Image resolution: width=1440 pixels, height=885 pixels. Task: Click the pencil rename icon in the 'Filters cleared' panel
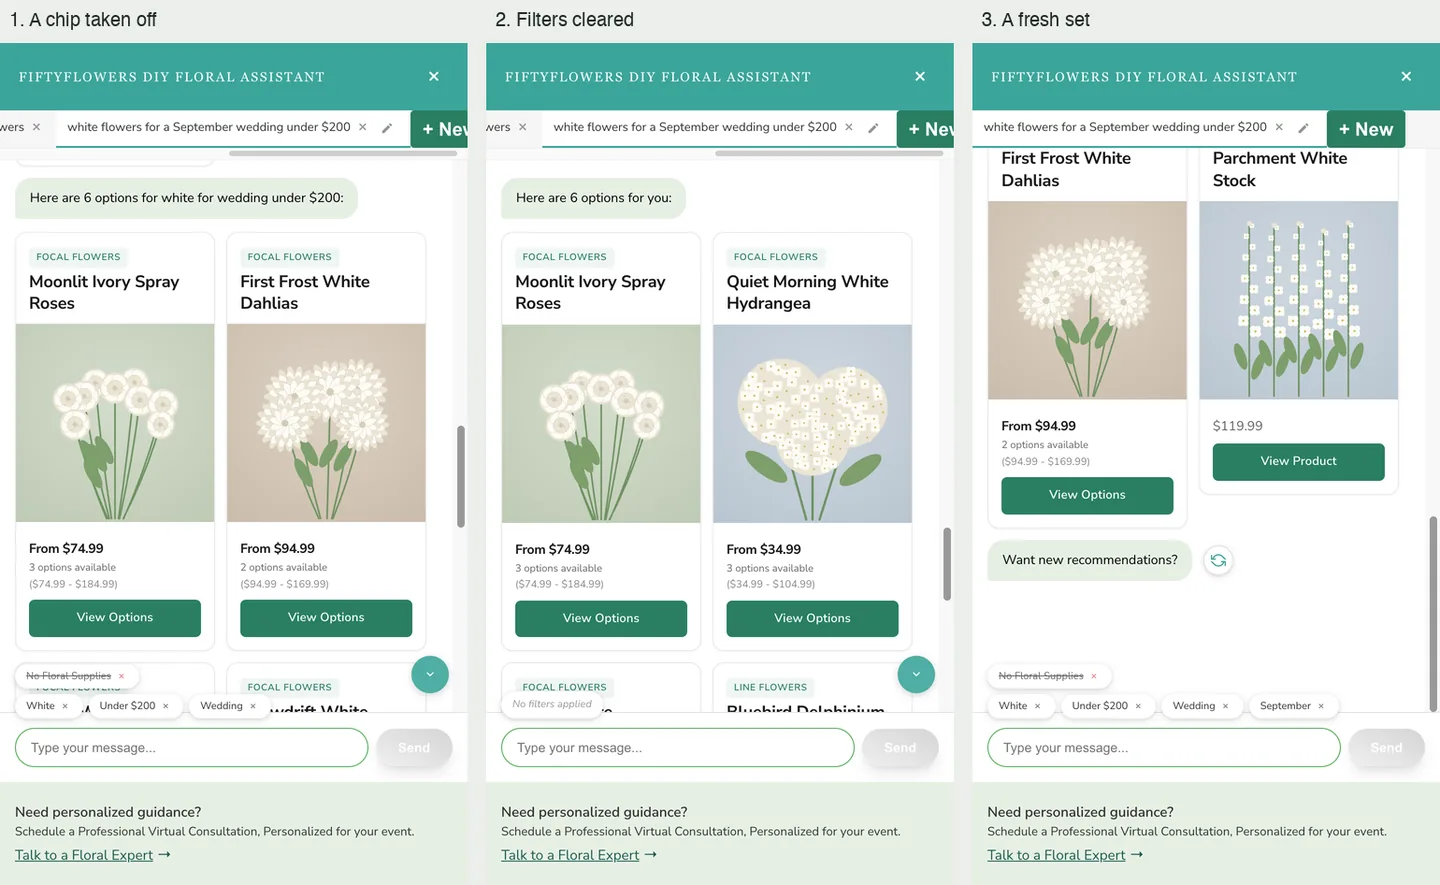click(x=873, y=128)
